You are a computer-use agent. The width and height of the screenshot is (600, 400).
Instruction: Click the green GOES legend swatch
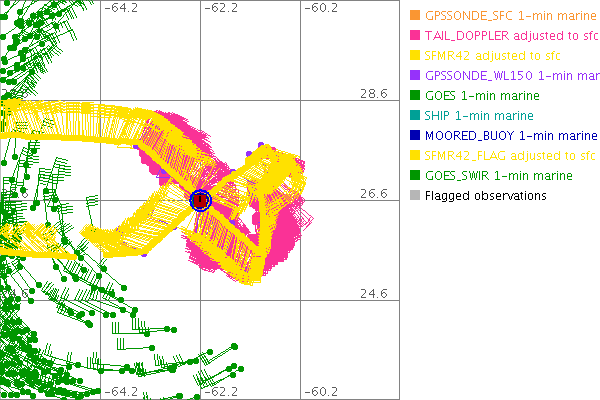(x=414, y=96)
